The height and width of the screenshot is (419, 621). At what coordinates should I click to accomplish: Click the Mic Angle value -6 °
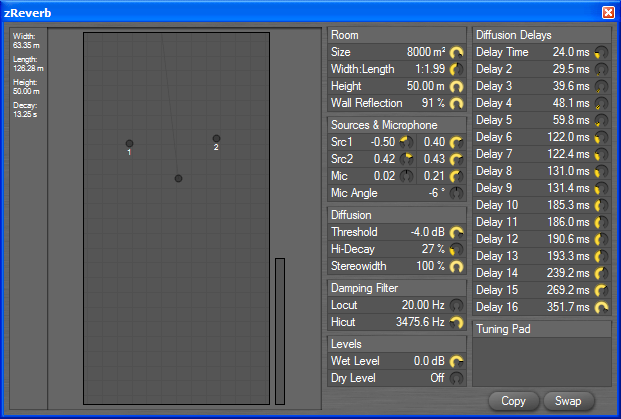(436, 193)
